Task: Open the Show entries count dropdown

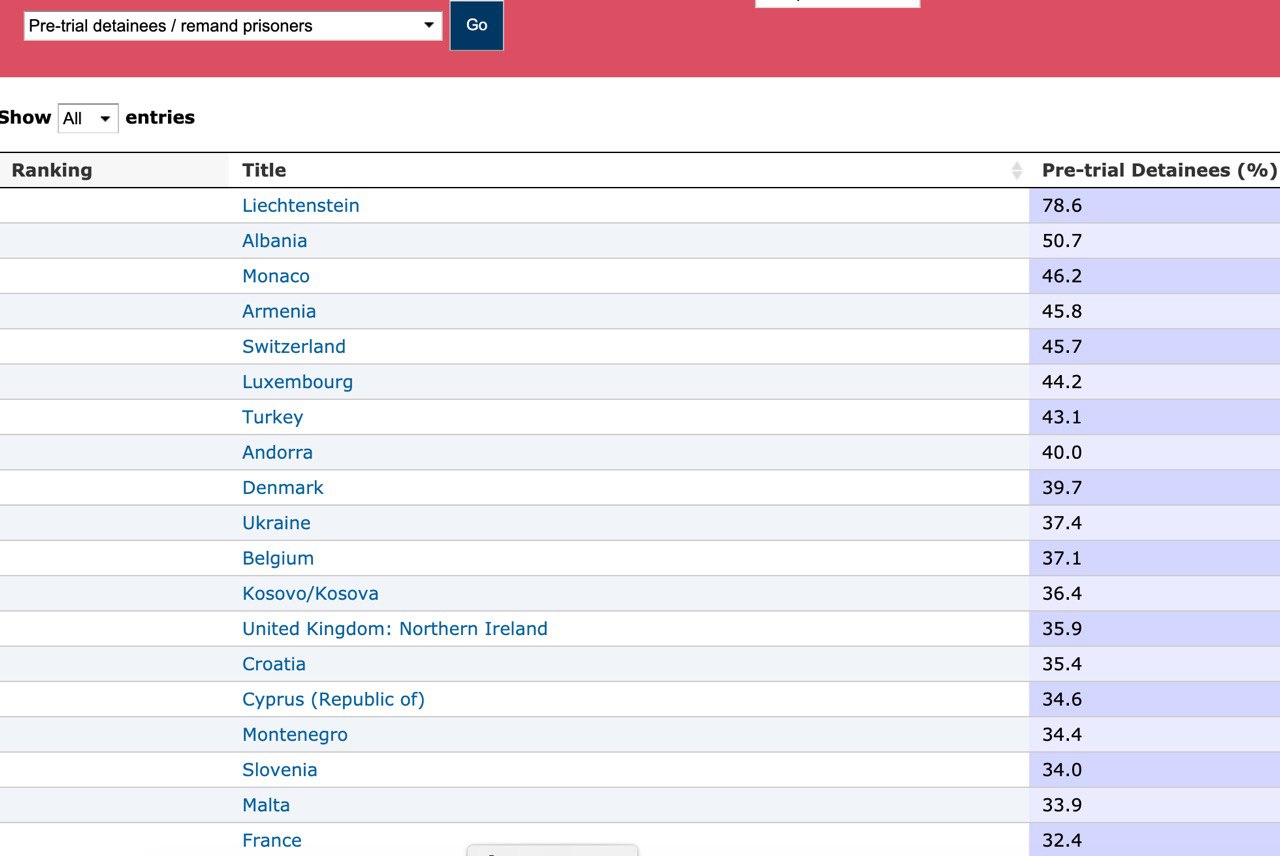Action: pyautogui.click(x=88, y=118)
